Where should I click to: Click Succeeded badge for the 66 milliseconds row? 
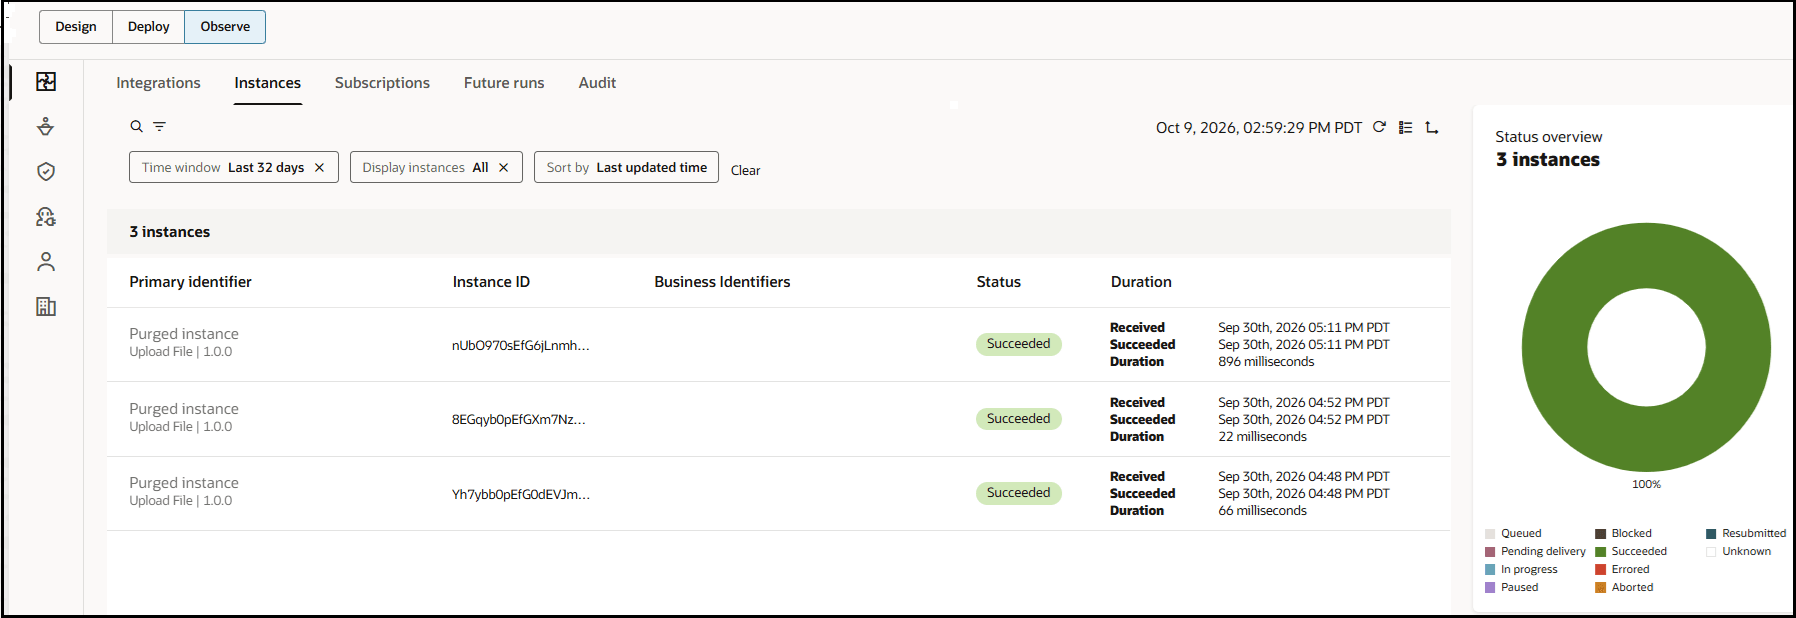[x=1018, y=493]
